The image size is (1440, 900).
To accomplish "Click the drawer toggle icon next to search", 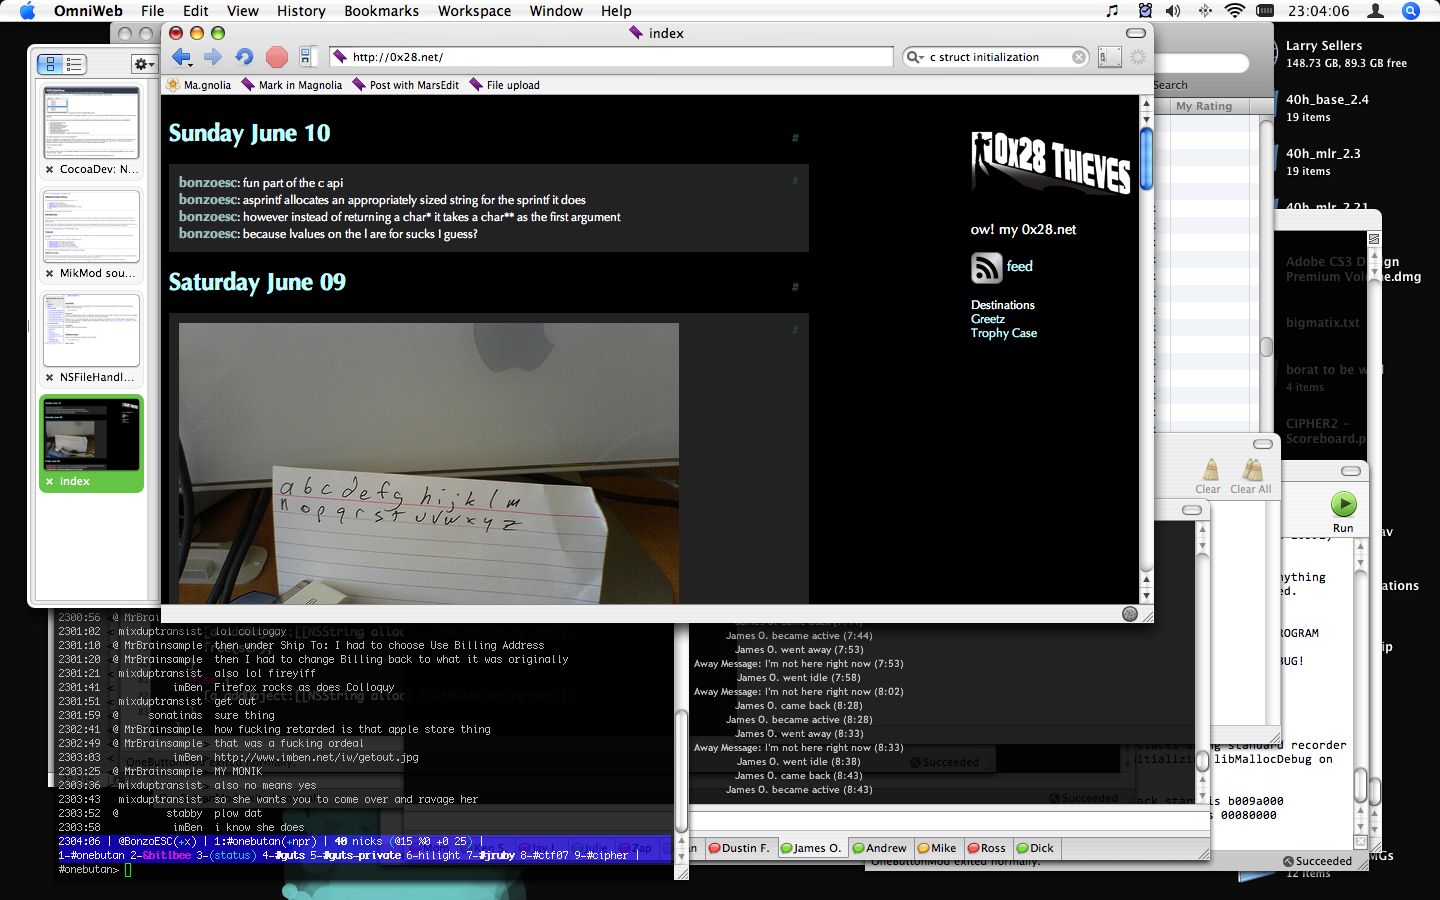I will pyautogui.click(x=1109, y=57).
